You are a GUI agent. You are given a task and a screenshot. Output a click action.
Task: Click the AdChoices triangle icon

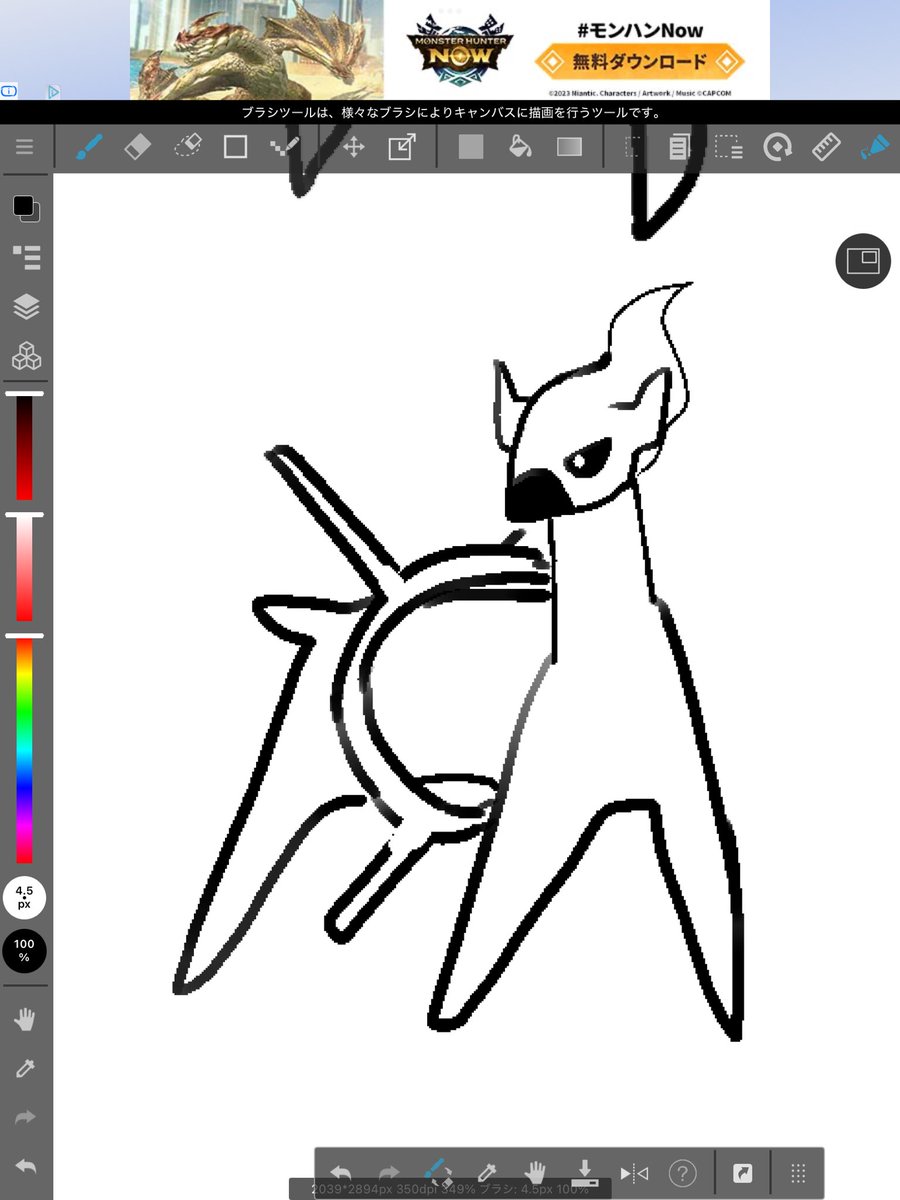pos(54,91)
